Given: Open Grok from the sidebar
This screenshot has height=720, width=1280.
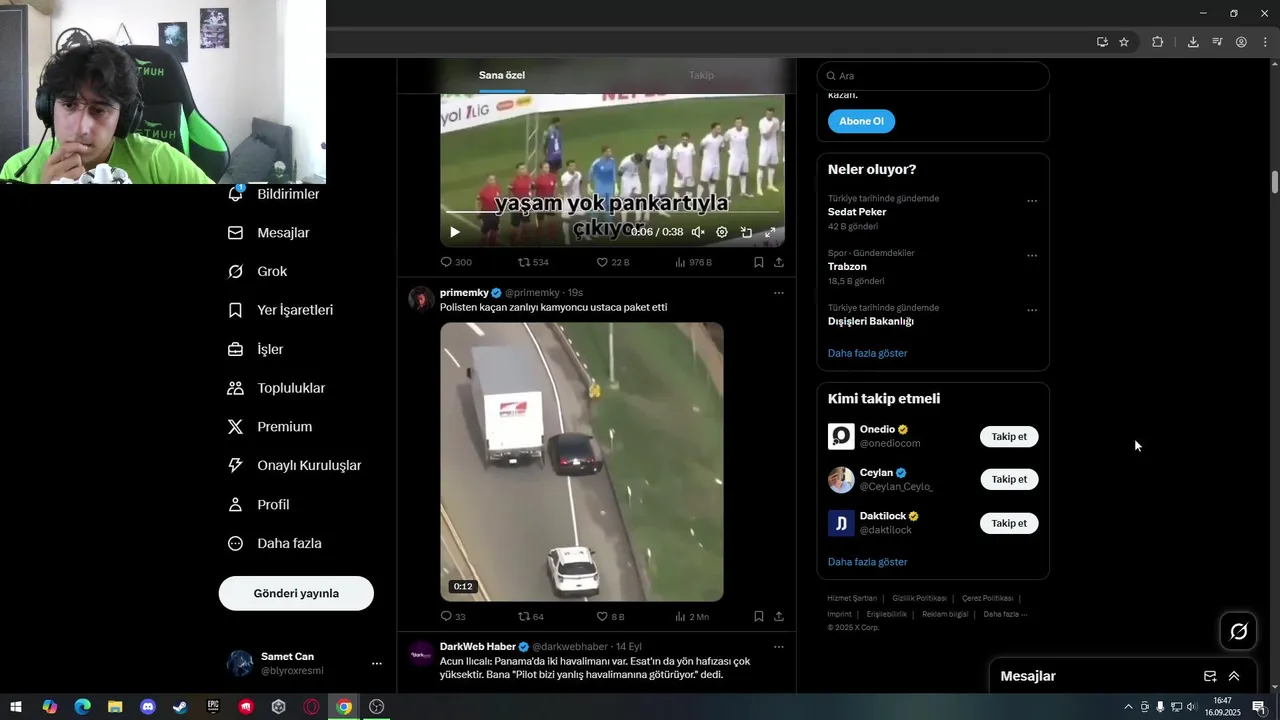Looking at the screenshot, I should click(257, 272).
